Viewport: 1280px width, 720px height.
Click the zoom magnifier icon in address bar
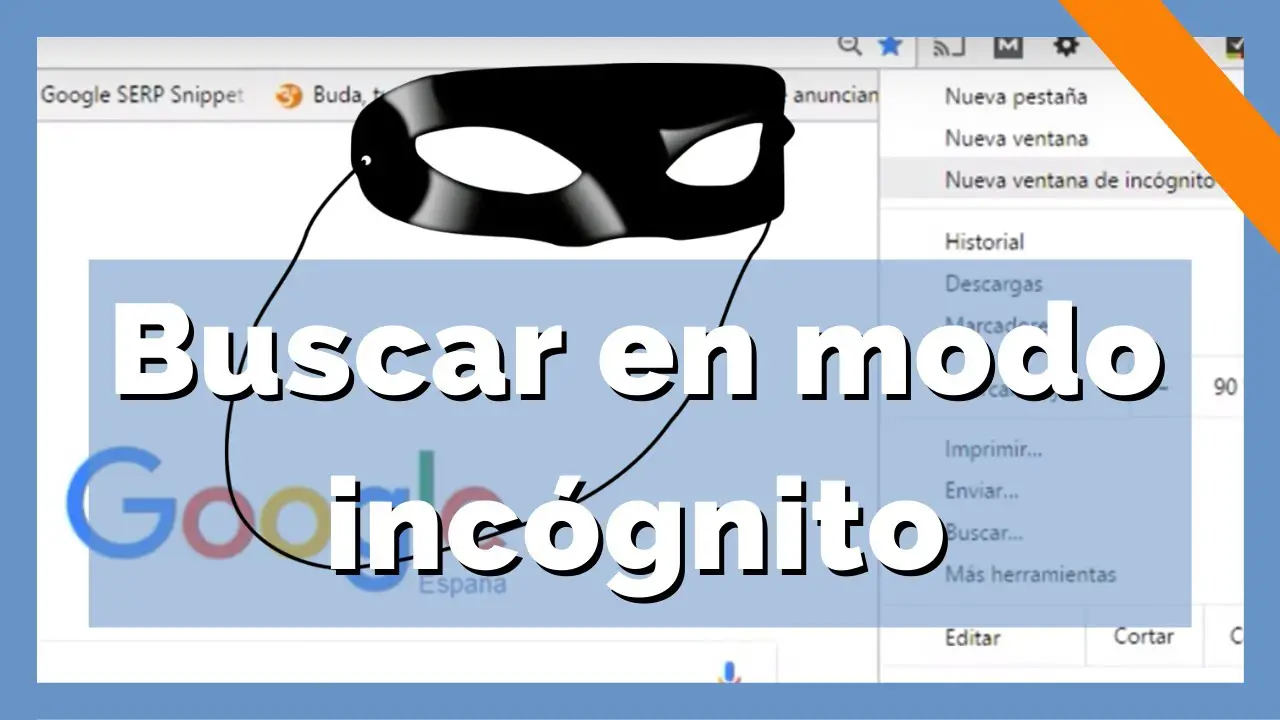coord(851,45)
